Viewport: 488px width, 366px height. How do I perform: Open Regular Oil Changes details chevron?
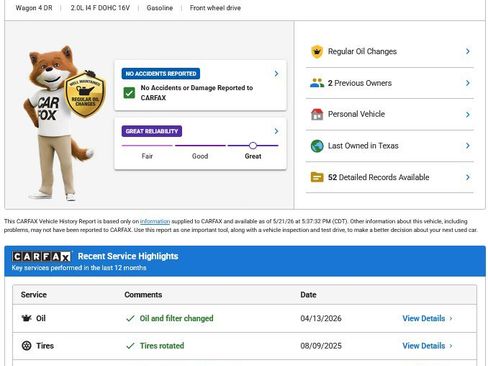(468, 51)
